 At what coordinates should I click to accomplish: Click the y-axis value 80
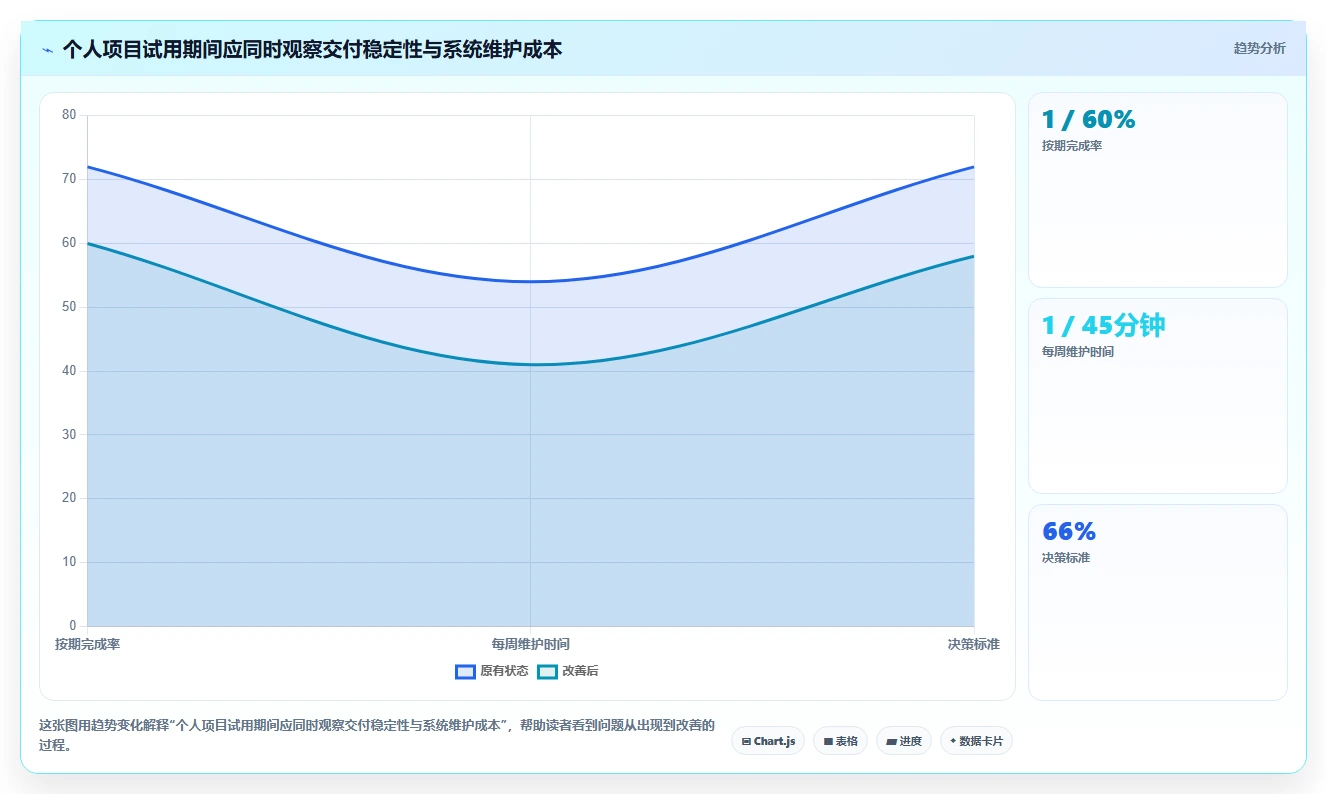coord(69,115)
